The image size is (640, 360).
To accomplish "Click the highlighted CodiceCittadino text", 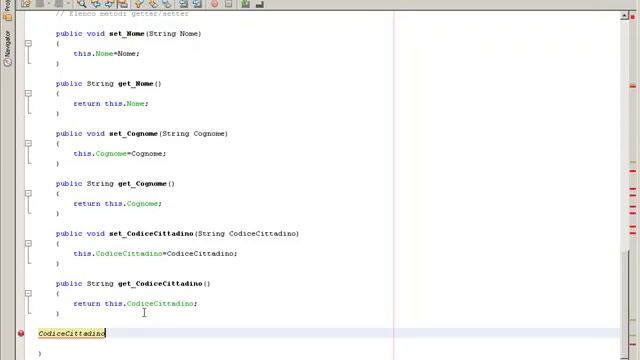I will (72, 333).
